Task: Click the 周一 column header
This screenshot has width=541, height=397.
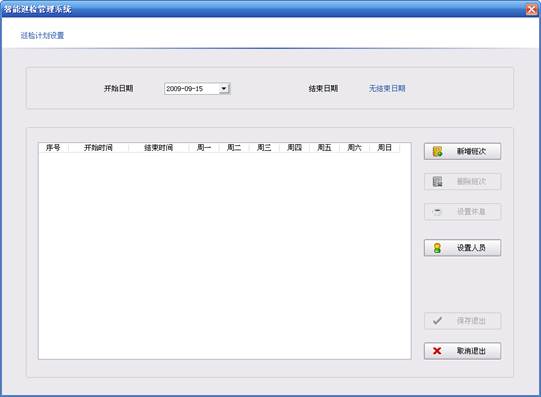Action: point(204,148)
